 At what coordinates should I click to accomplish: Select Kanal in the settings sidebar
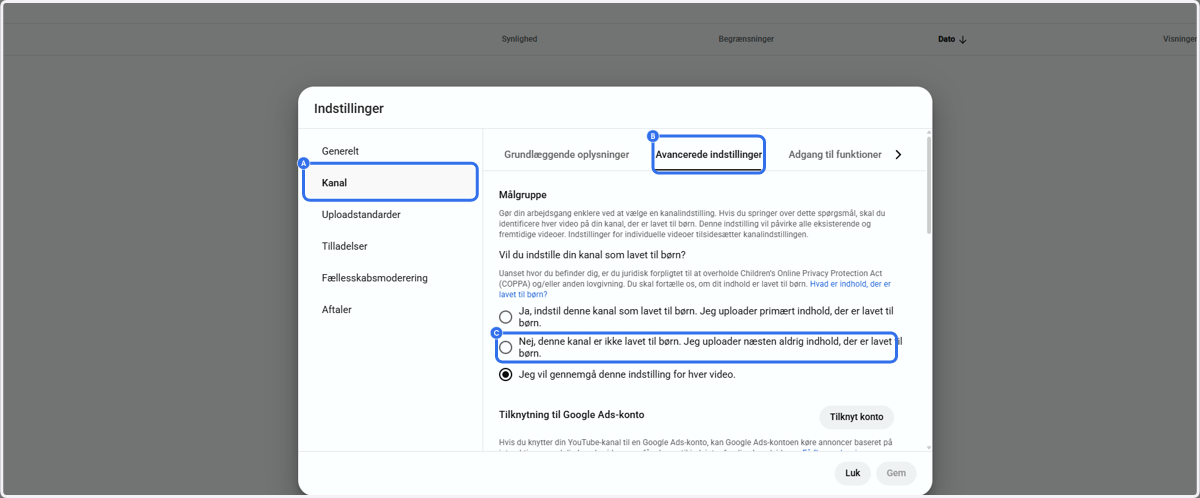point(391,183)
